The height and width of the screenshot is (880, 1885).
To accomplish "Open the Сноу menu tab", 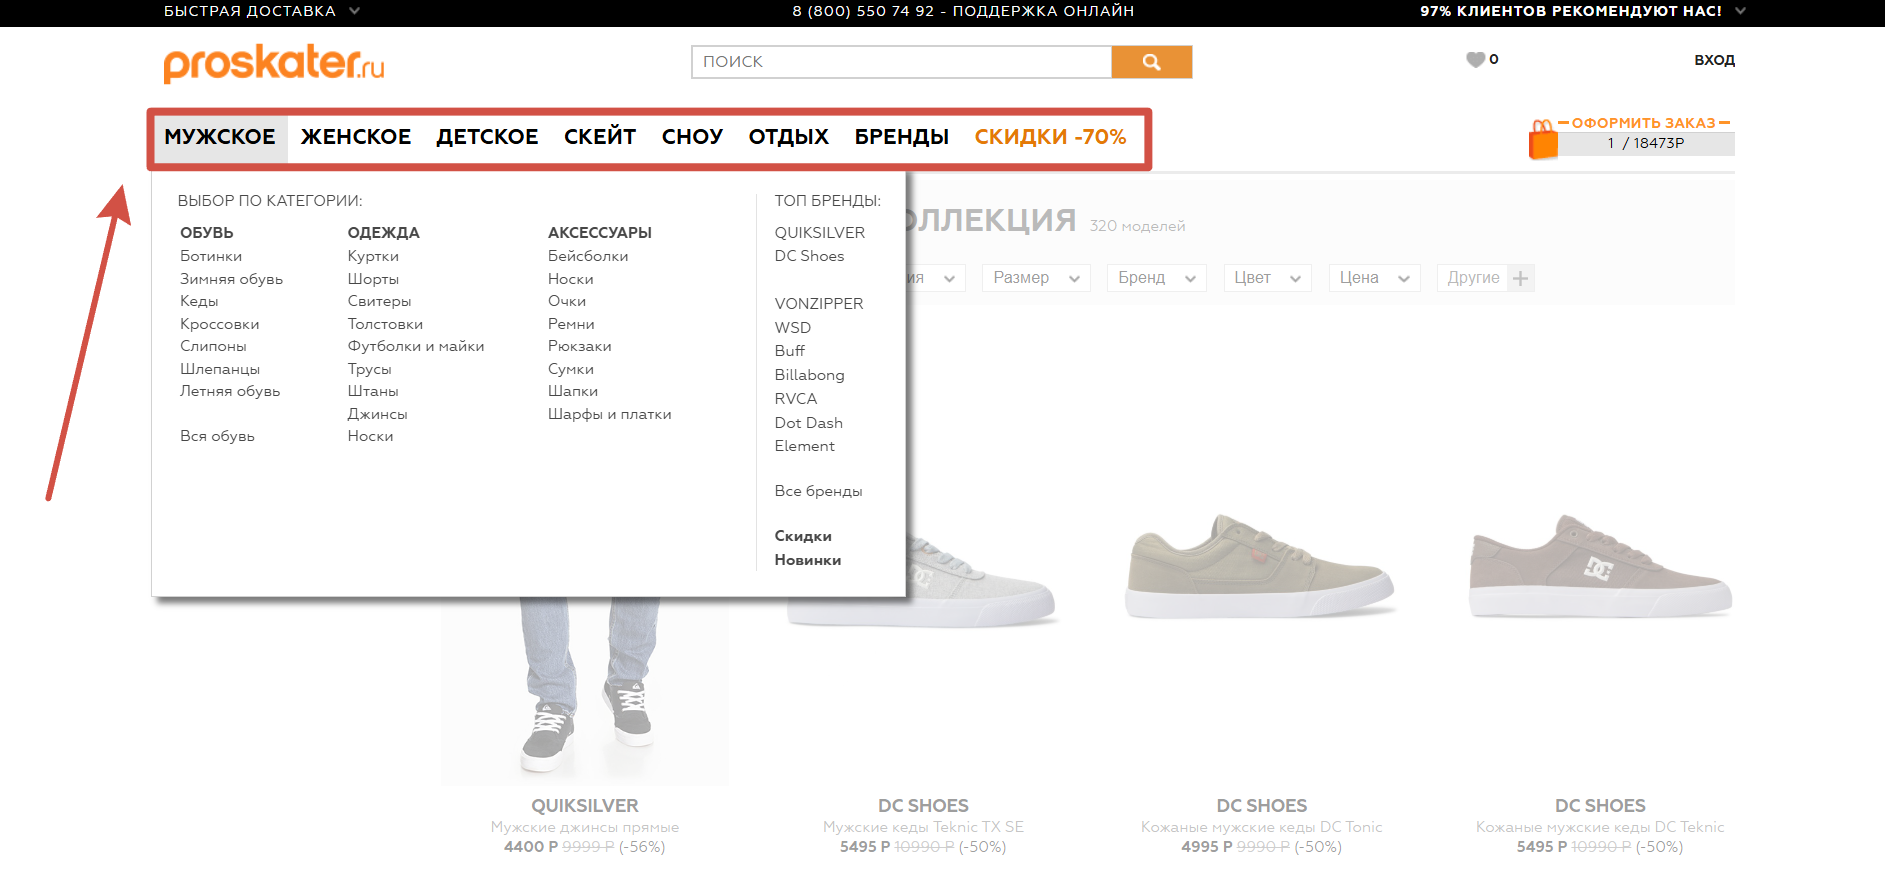I will coord(692,137).
